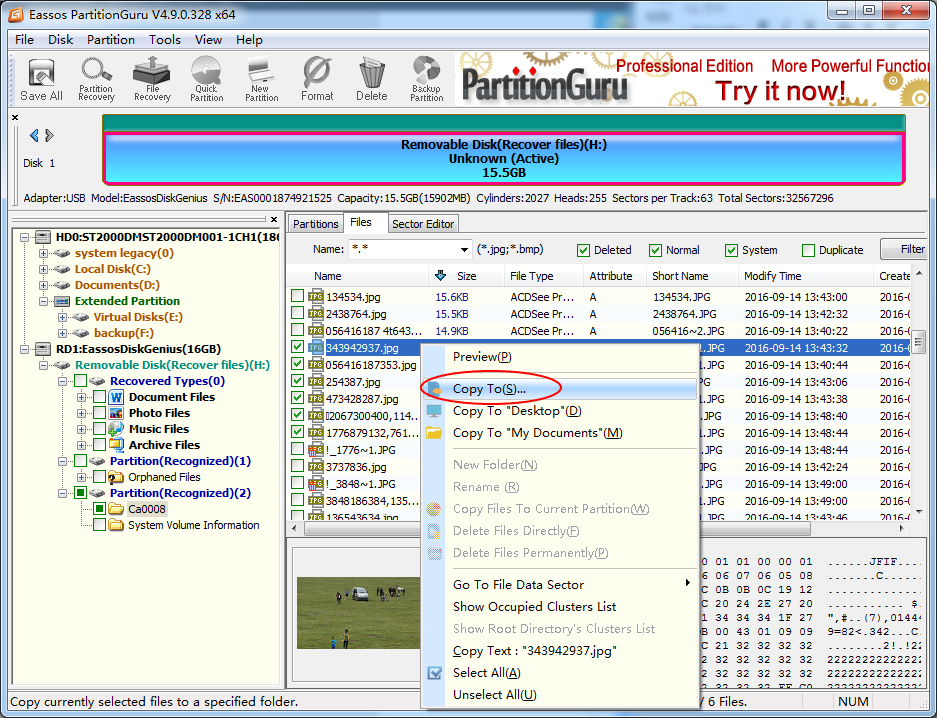This screenshot has width=937, height=718.
Task: Click the deleted file icon of !_1776~1.JPG
Action: coord(316,450)
